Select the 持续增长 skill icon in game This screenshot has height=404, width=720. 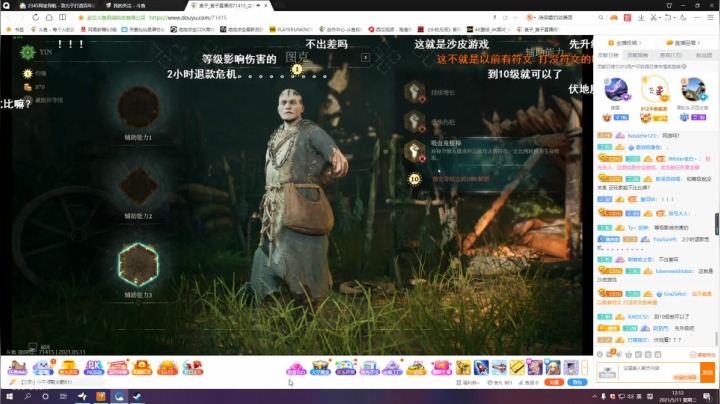tap(415, 92)
